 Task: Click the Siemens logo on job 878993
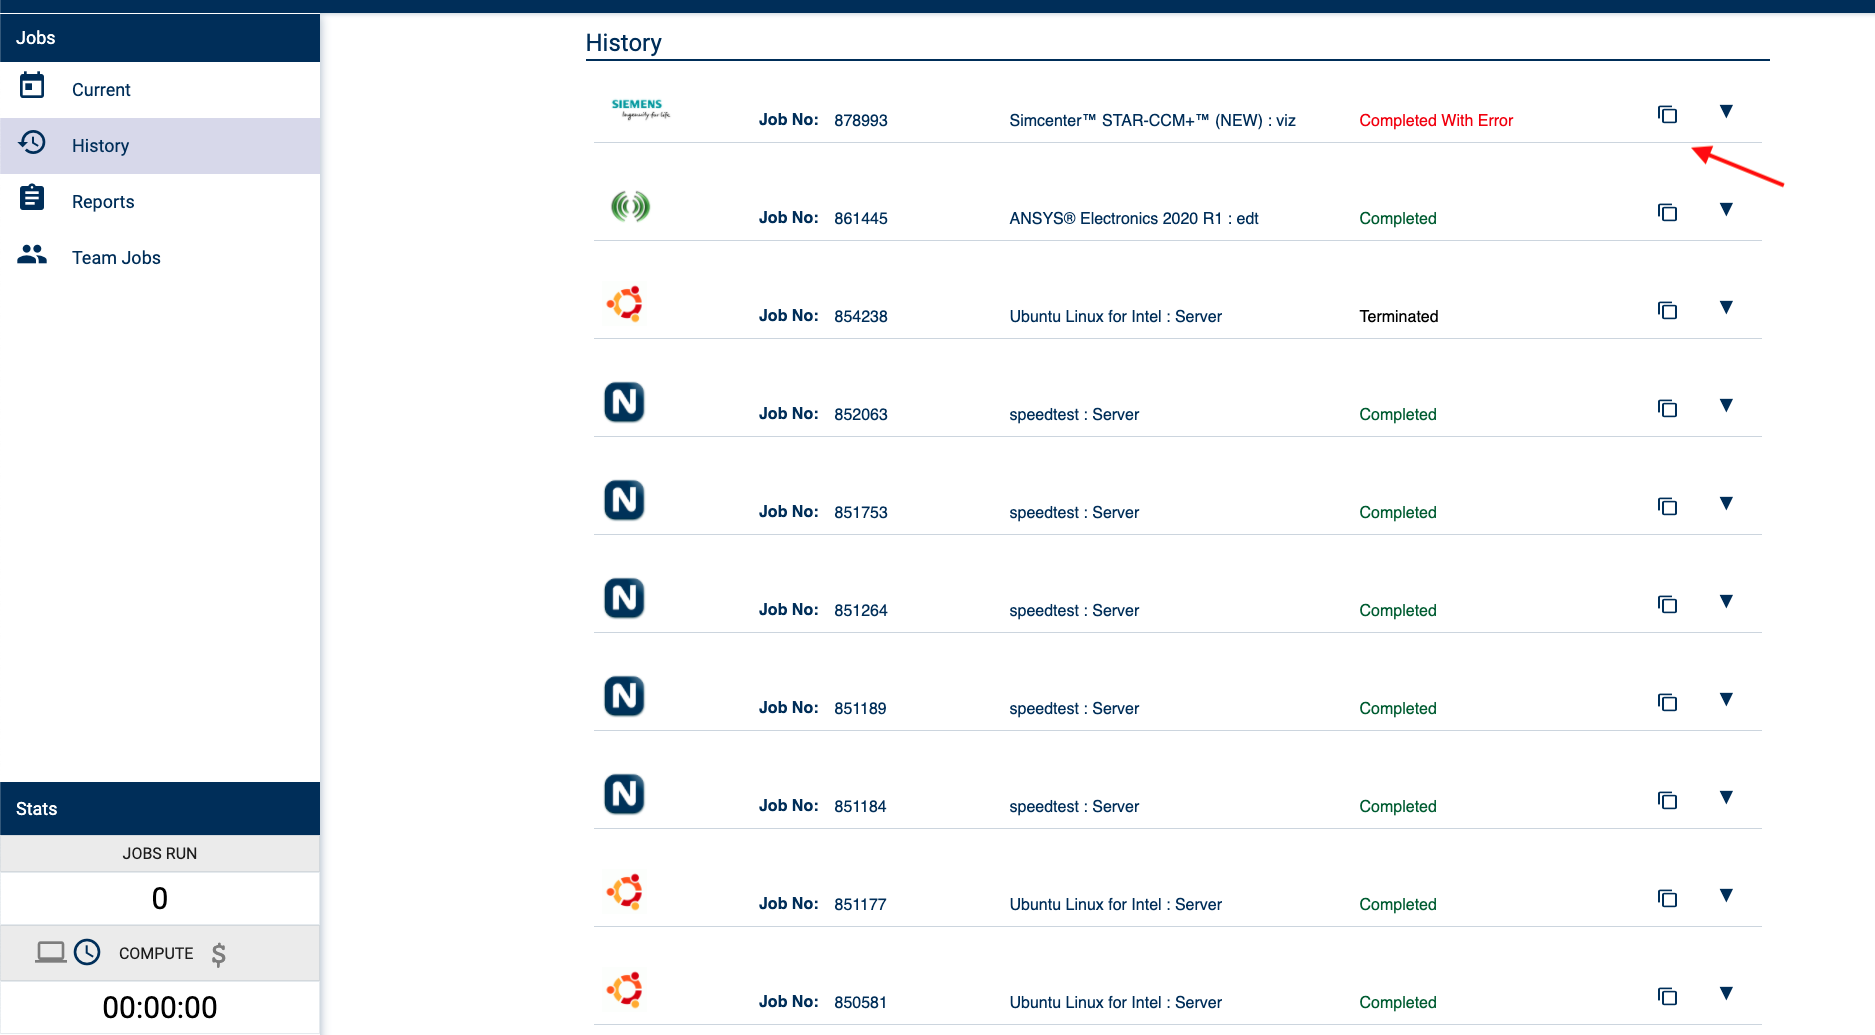click(640, 109)
